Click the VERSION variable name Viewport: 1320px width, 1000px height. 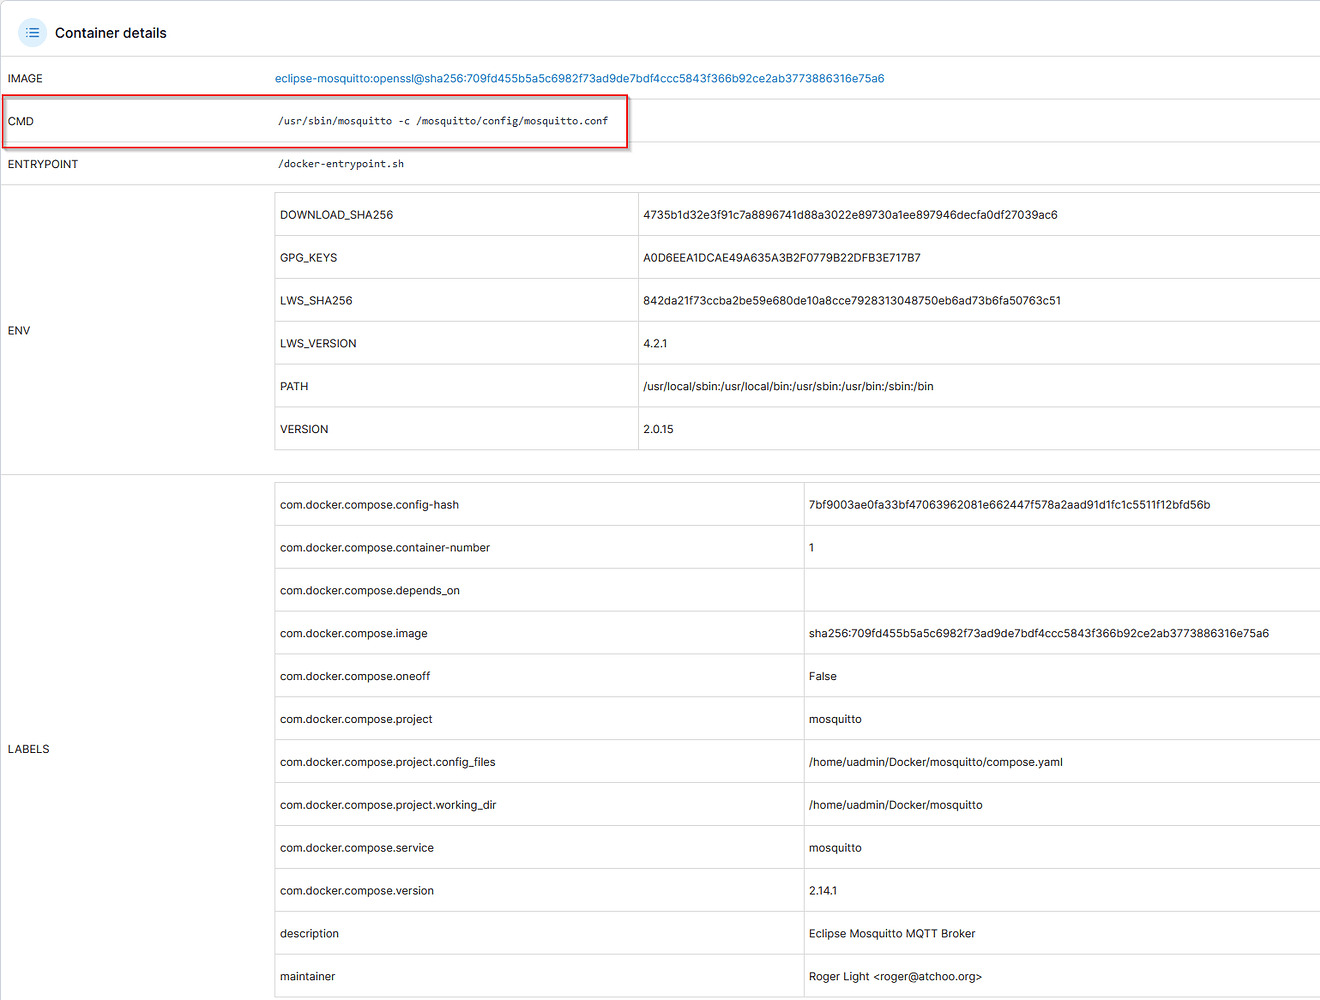click(304, 430)
